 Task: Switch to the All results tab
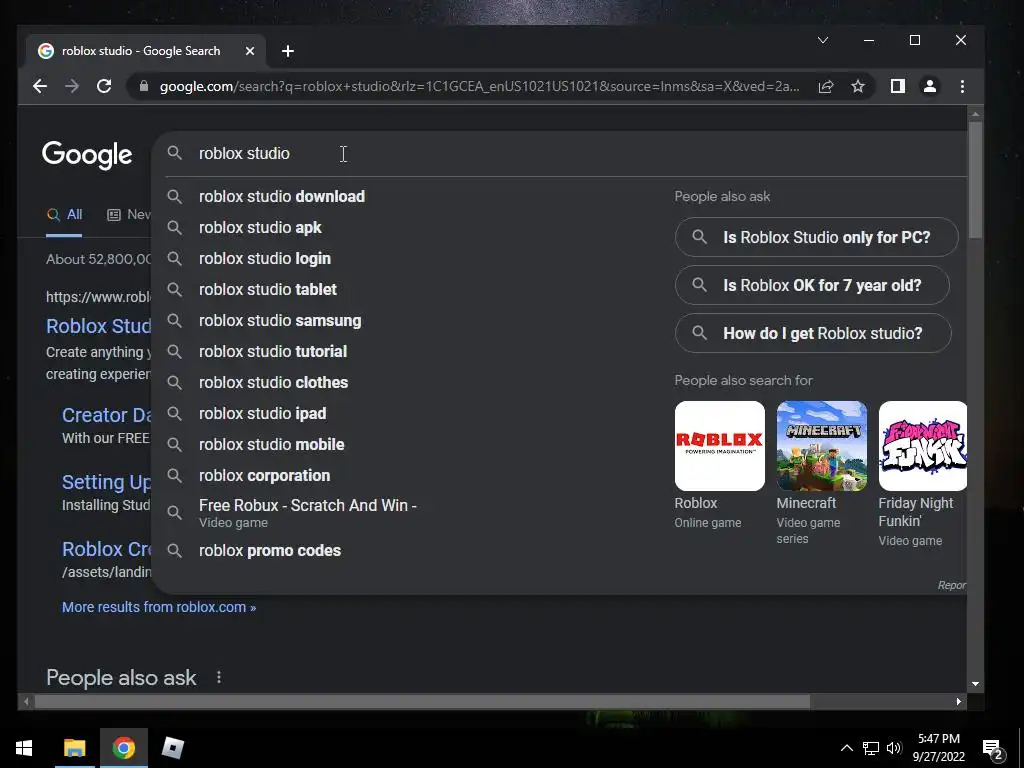64,215
